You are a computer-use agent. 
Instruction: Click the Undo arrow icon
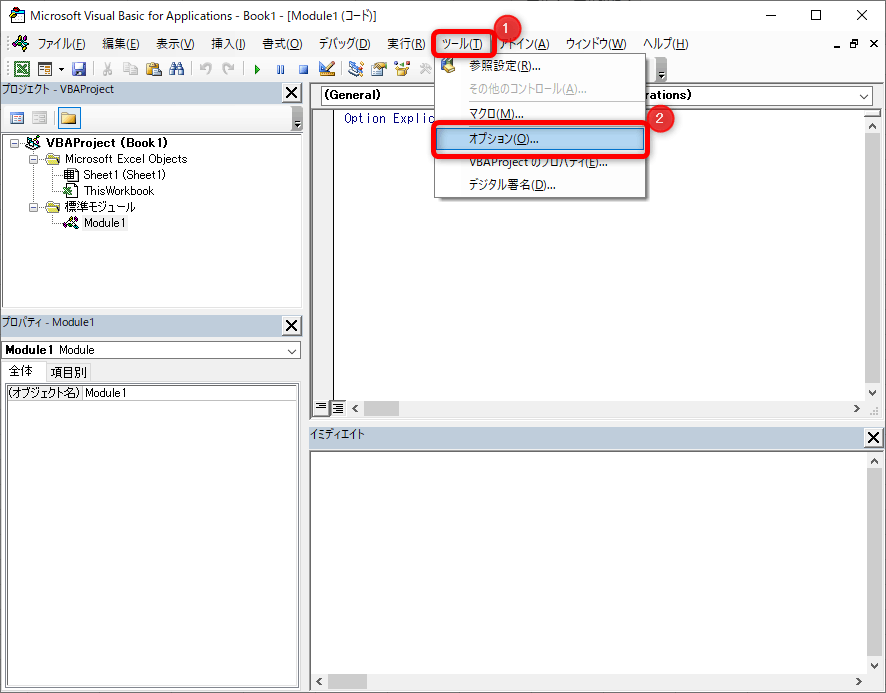click(x=206, y=69)
